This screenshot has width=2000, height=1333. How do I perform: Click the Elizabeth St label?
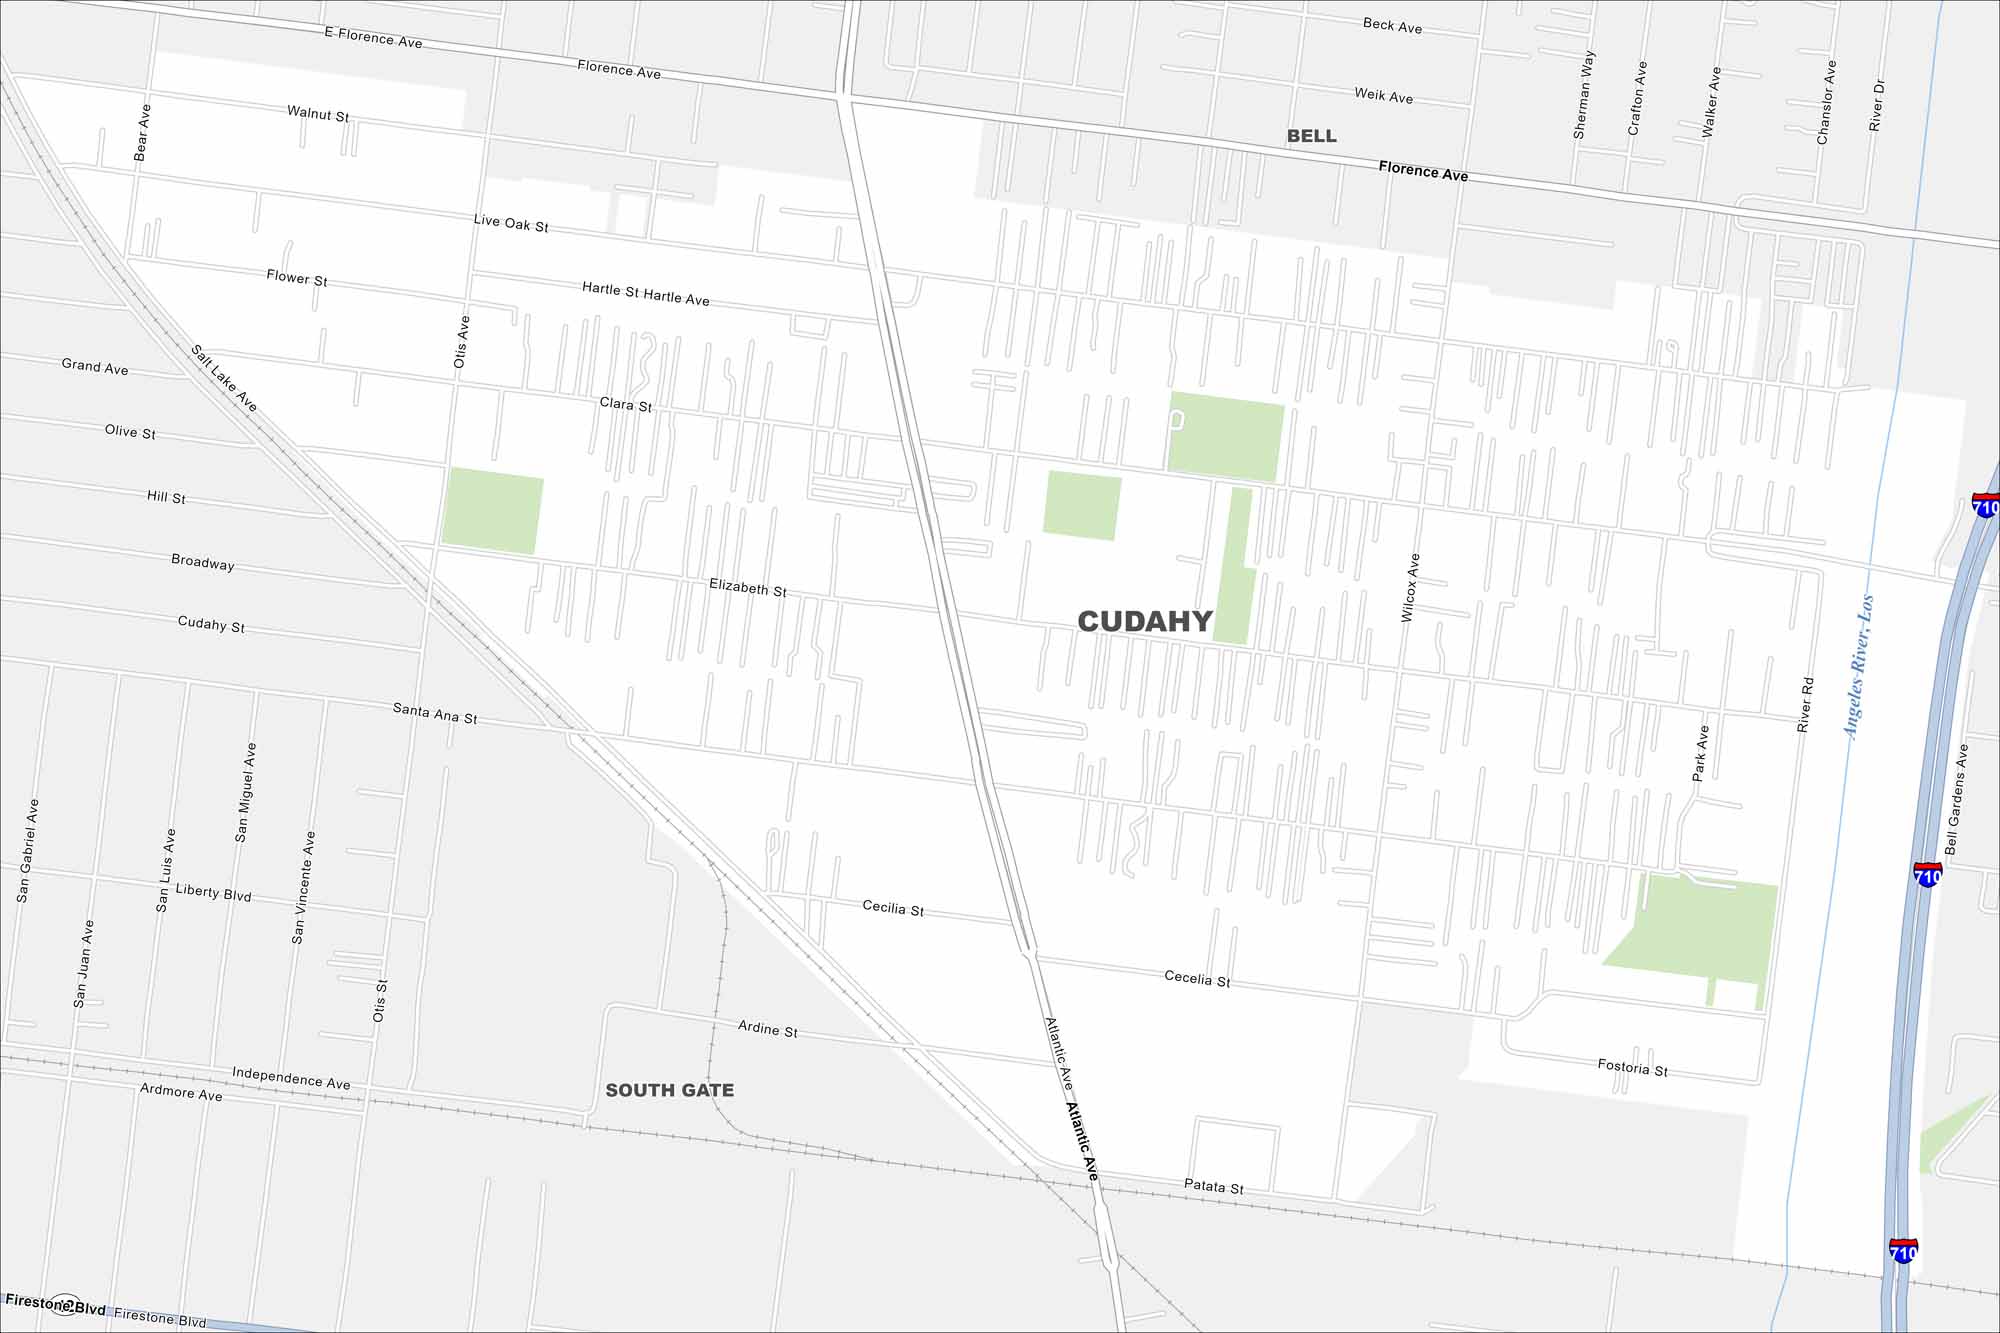tap(747, 588)
